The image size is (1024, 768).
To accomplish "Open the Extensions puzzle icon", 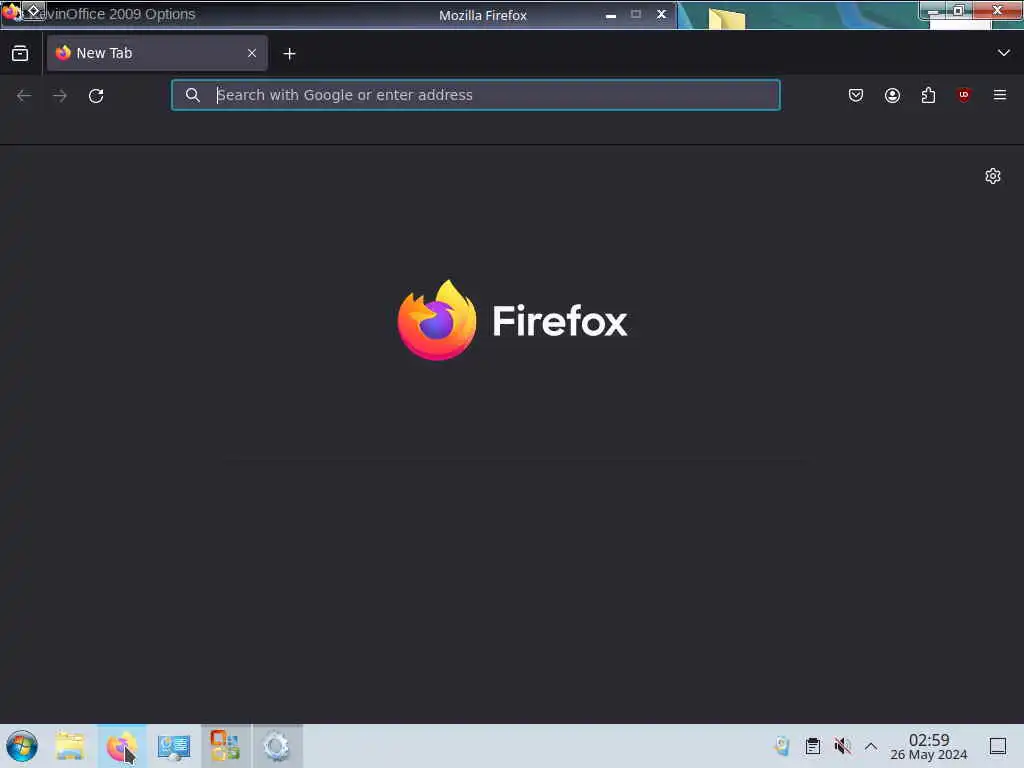I will (x=928, y=95).
